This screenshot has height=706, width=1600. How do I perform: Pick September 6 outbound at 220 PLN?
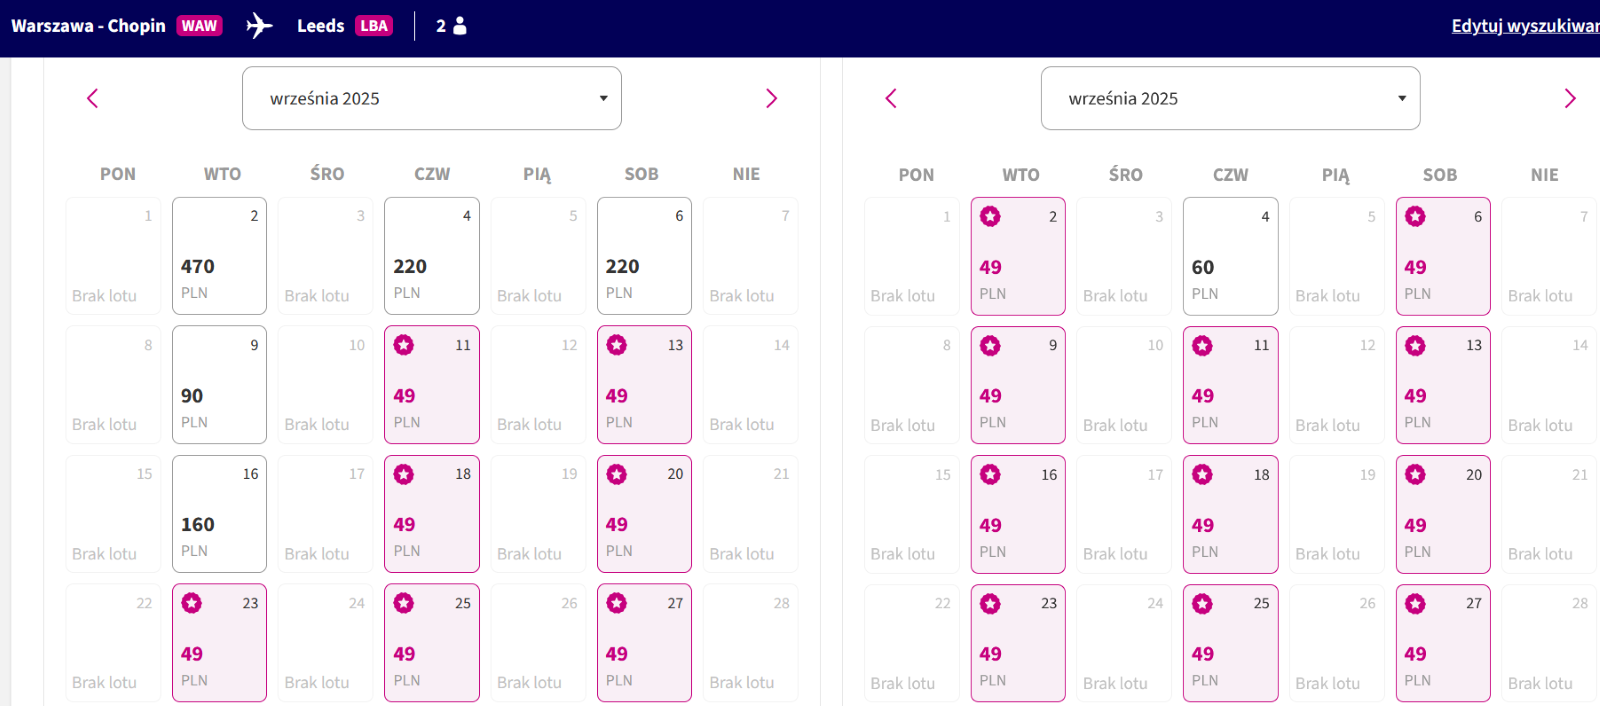(644, 256)
